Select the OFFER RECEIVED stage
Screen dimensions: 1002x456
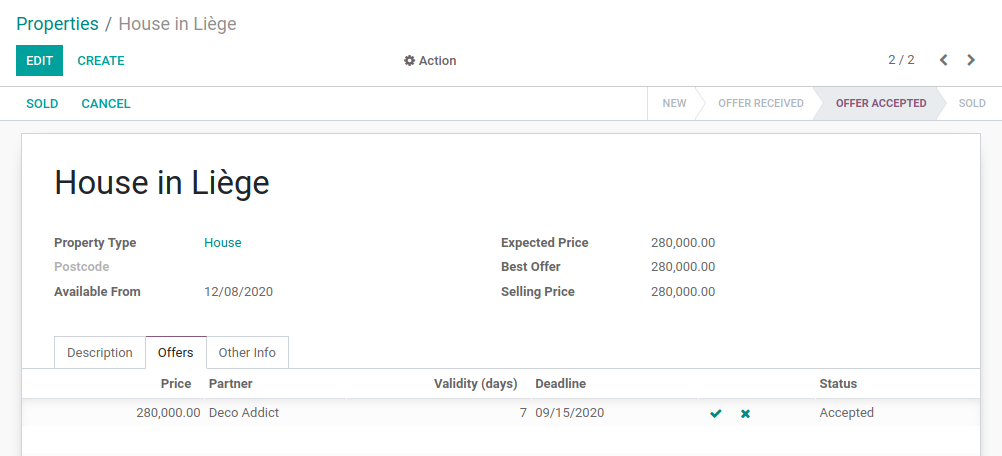click(x=760, y=104)
